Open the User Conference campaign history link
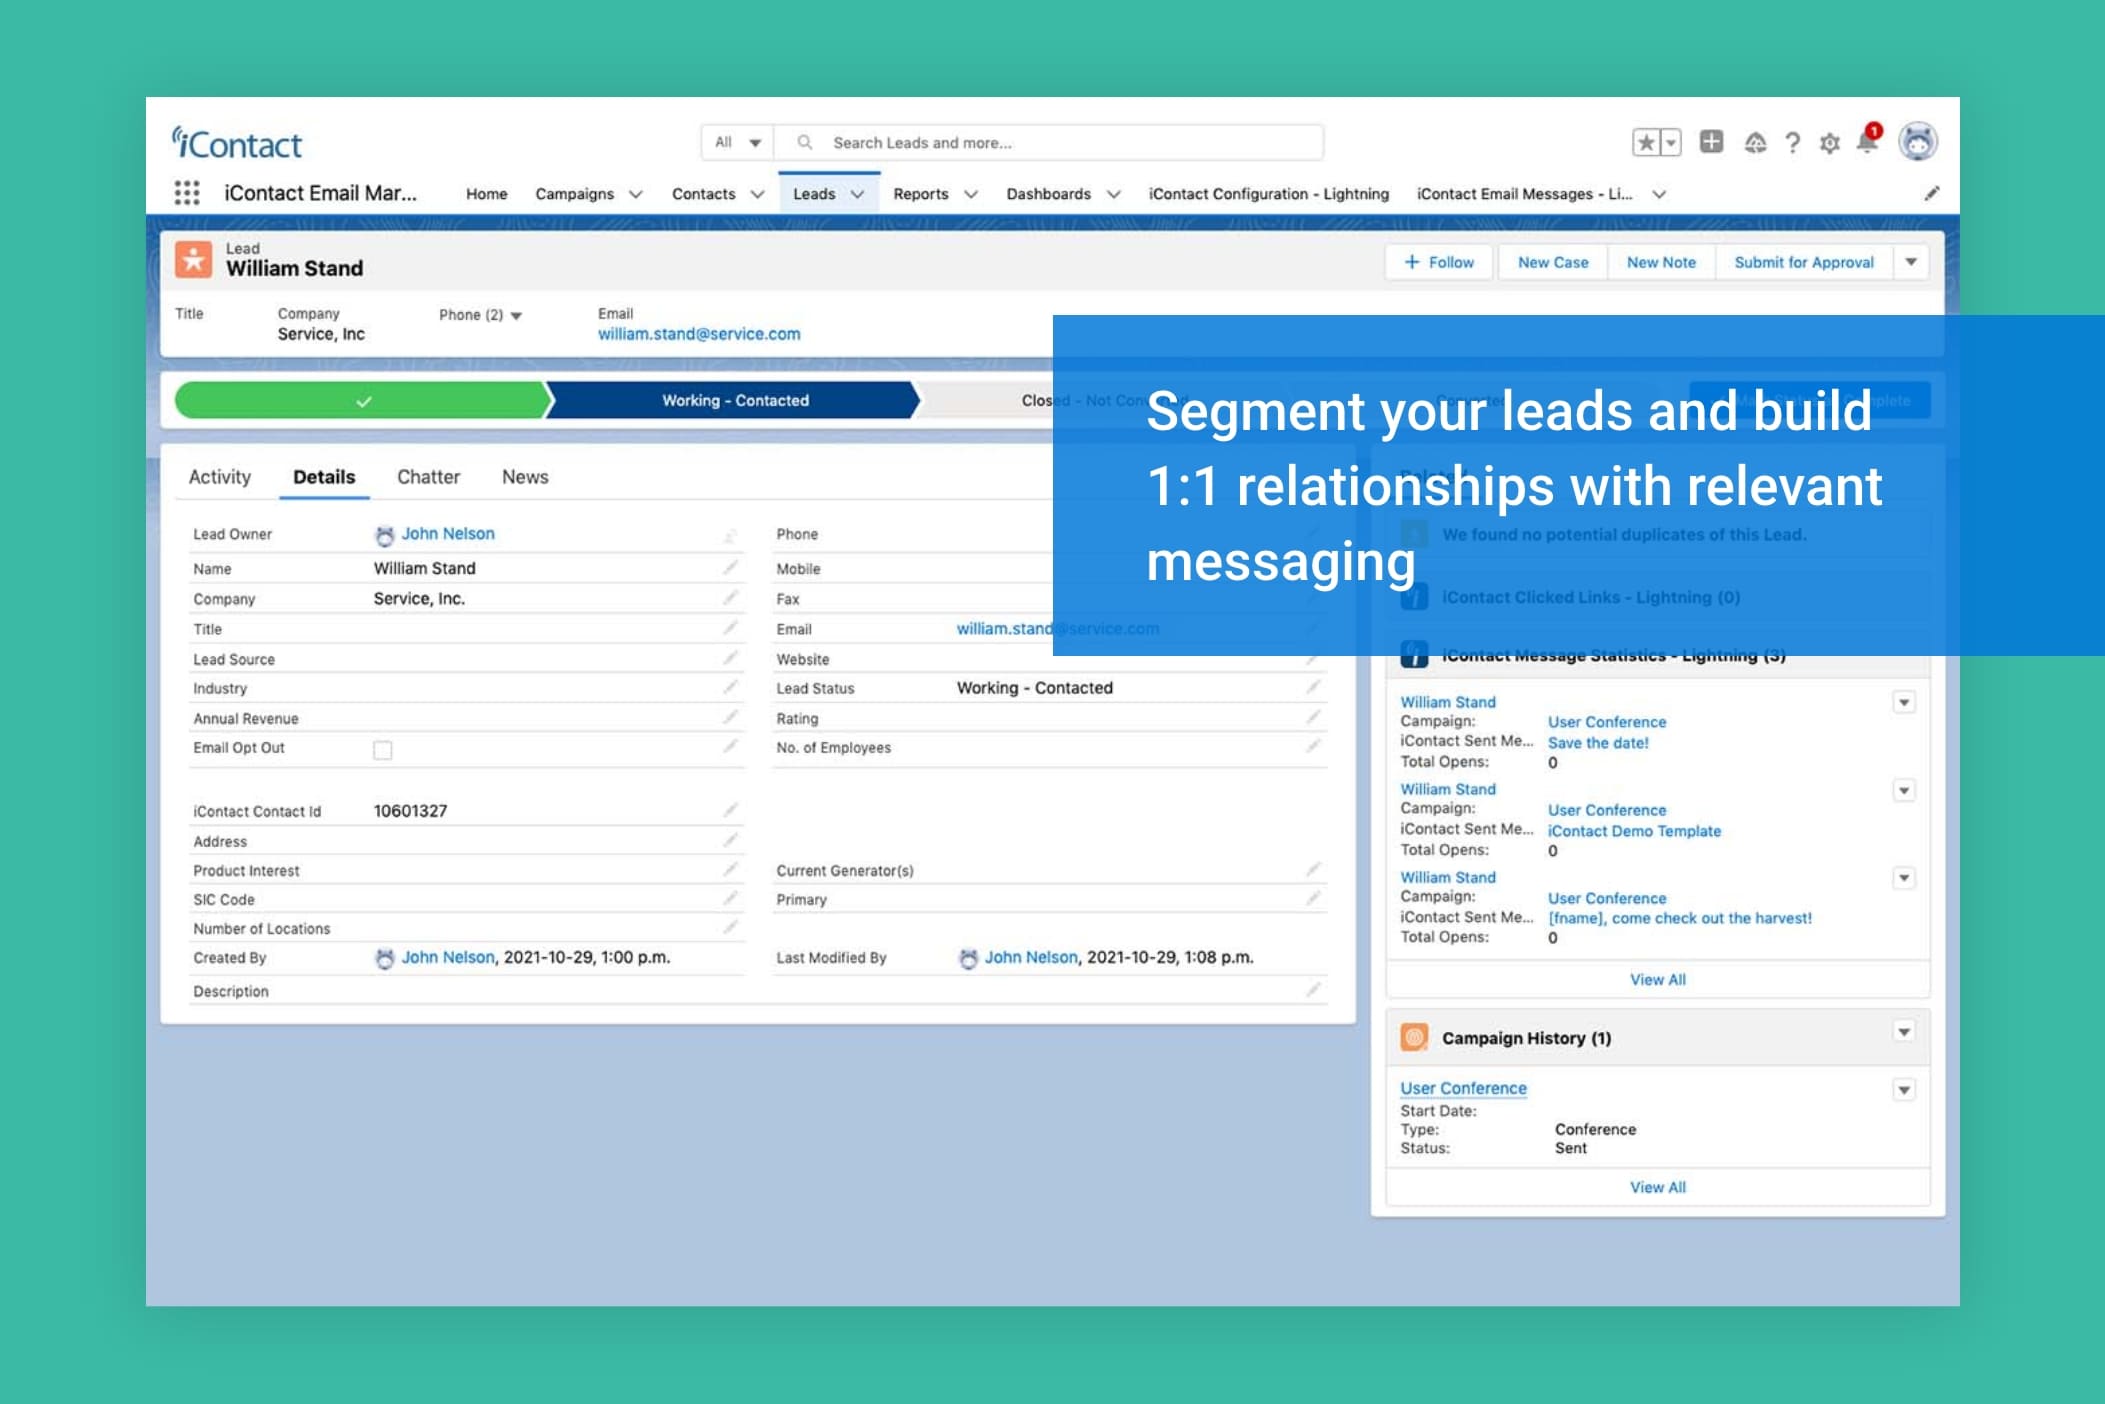2105x1404 pixels. [1463, 1088]
